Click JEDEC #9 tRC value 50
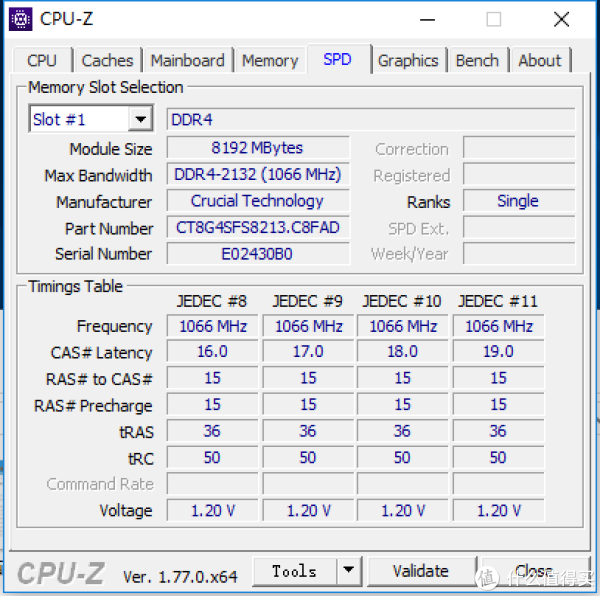The width and height of the screenshot is (600, 596). [x=308, y=458]
